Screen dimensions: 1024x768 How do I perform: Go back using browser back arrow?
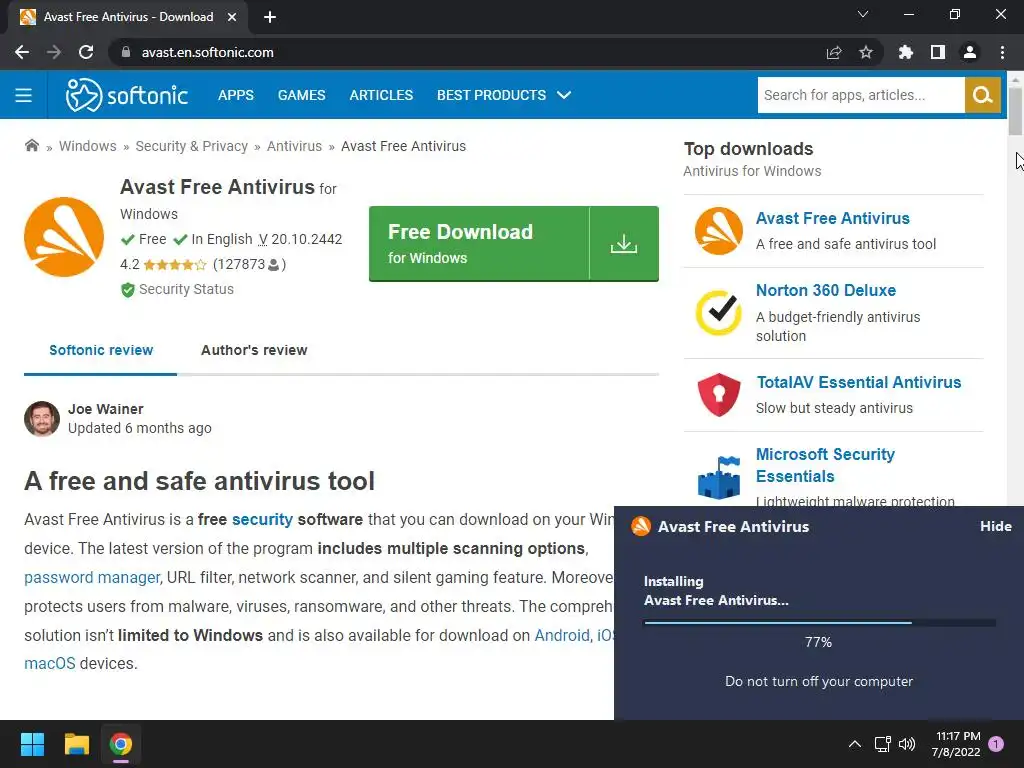(22, 52)
